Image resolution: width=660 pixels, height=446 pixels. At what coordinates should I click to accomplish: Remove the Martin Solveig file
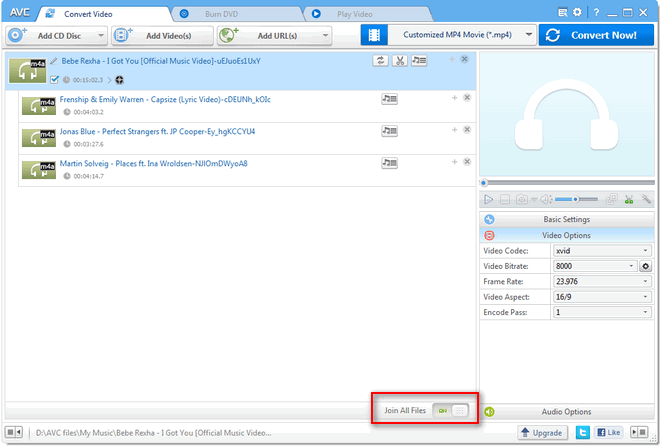467,162
